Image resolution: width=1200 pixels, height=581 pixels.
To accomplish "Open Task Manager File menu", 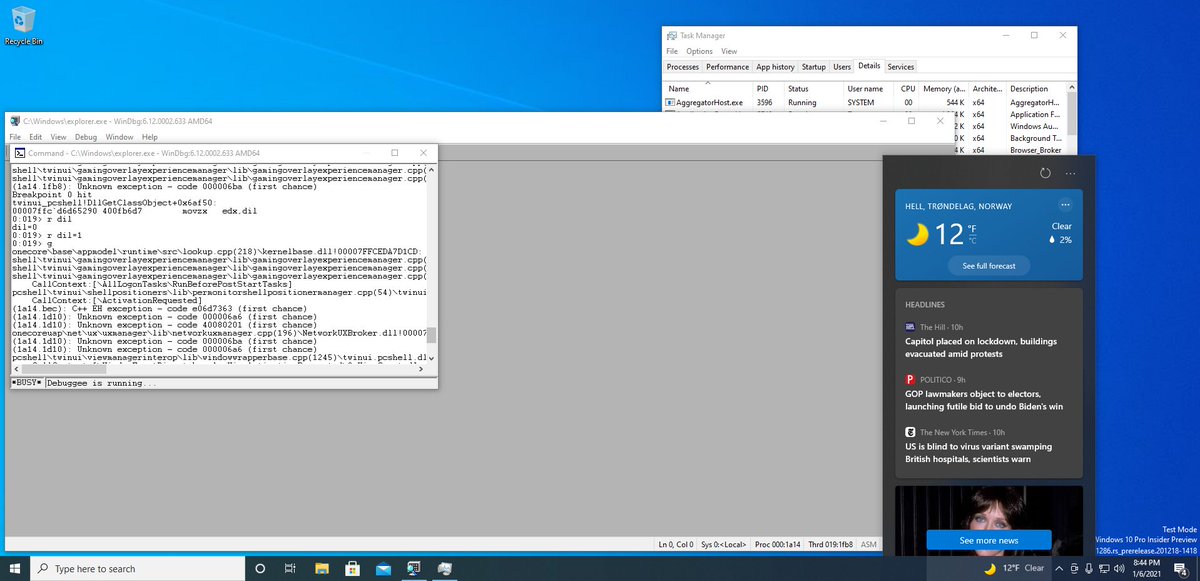I will tap(672, 51).
